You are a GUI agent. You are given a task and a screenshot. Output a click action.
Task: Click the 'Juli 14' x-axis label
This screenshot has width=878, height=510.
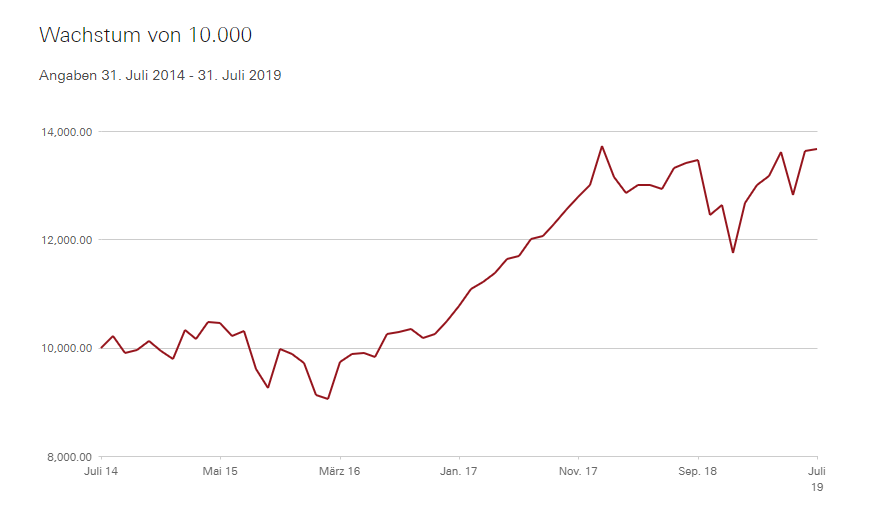[x=102, y=471]
